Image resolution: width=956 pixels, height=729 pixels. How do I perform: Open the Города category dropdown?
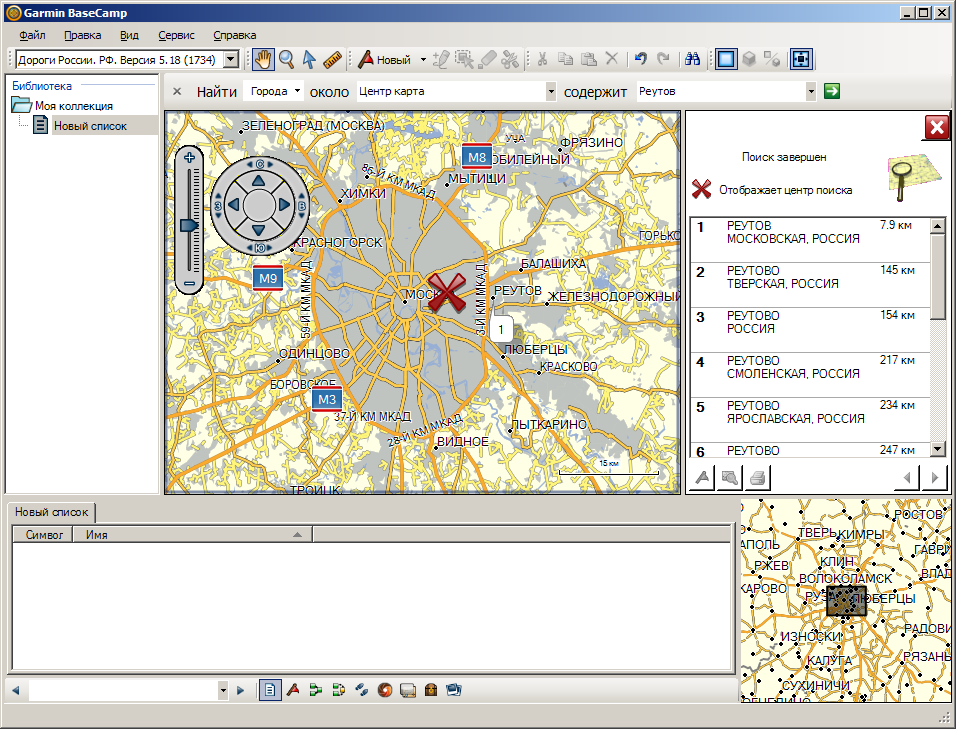(x=274, y=91)
